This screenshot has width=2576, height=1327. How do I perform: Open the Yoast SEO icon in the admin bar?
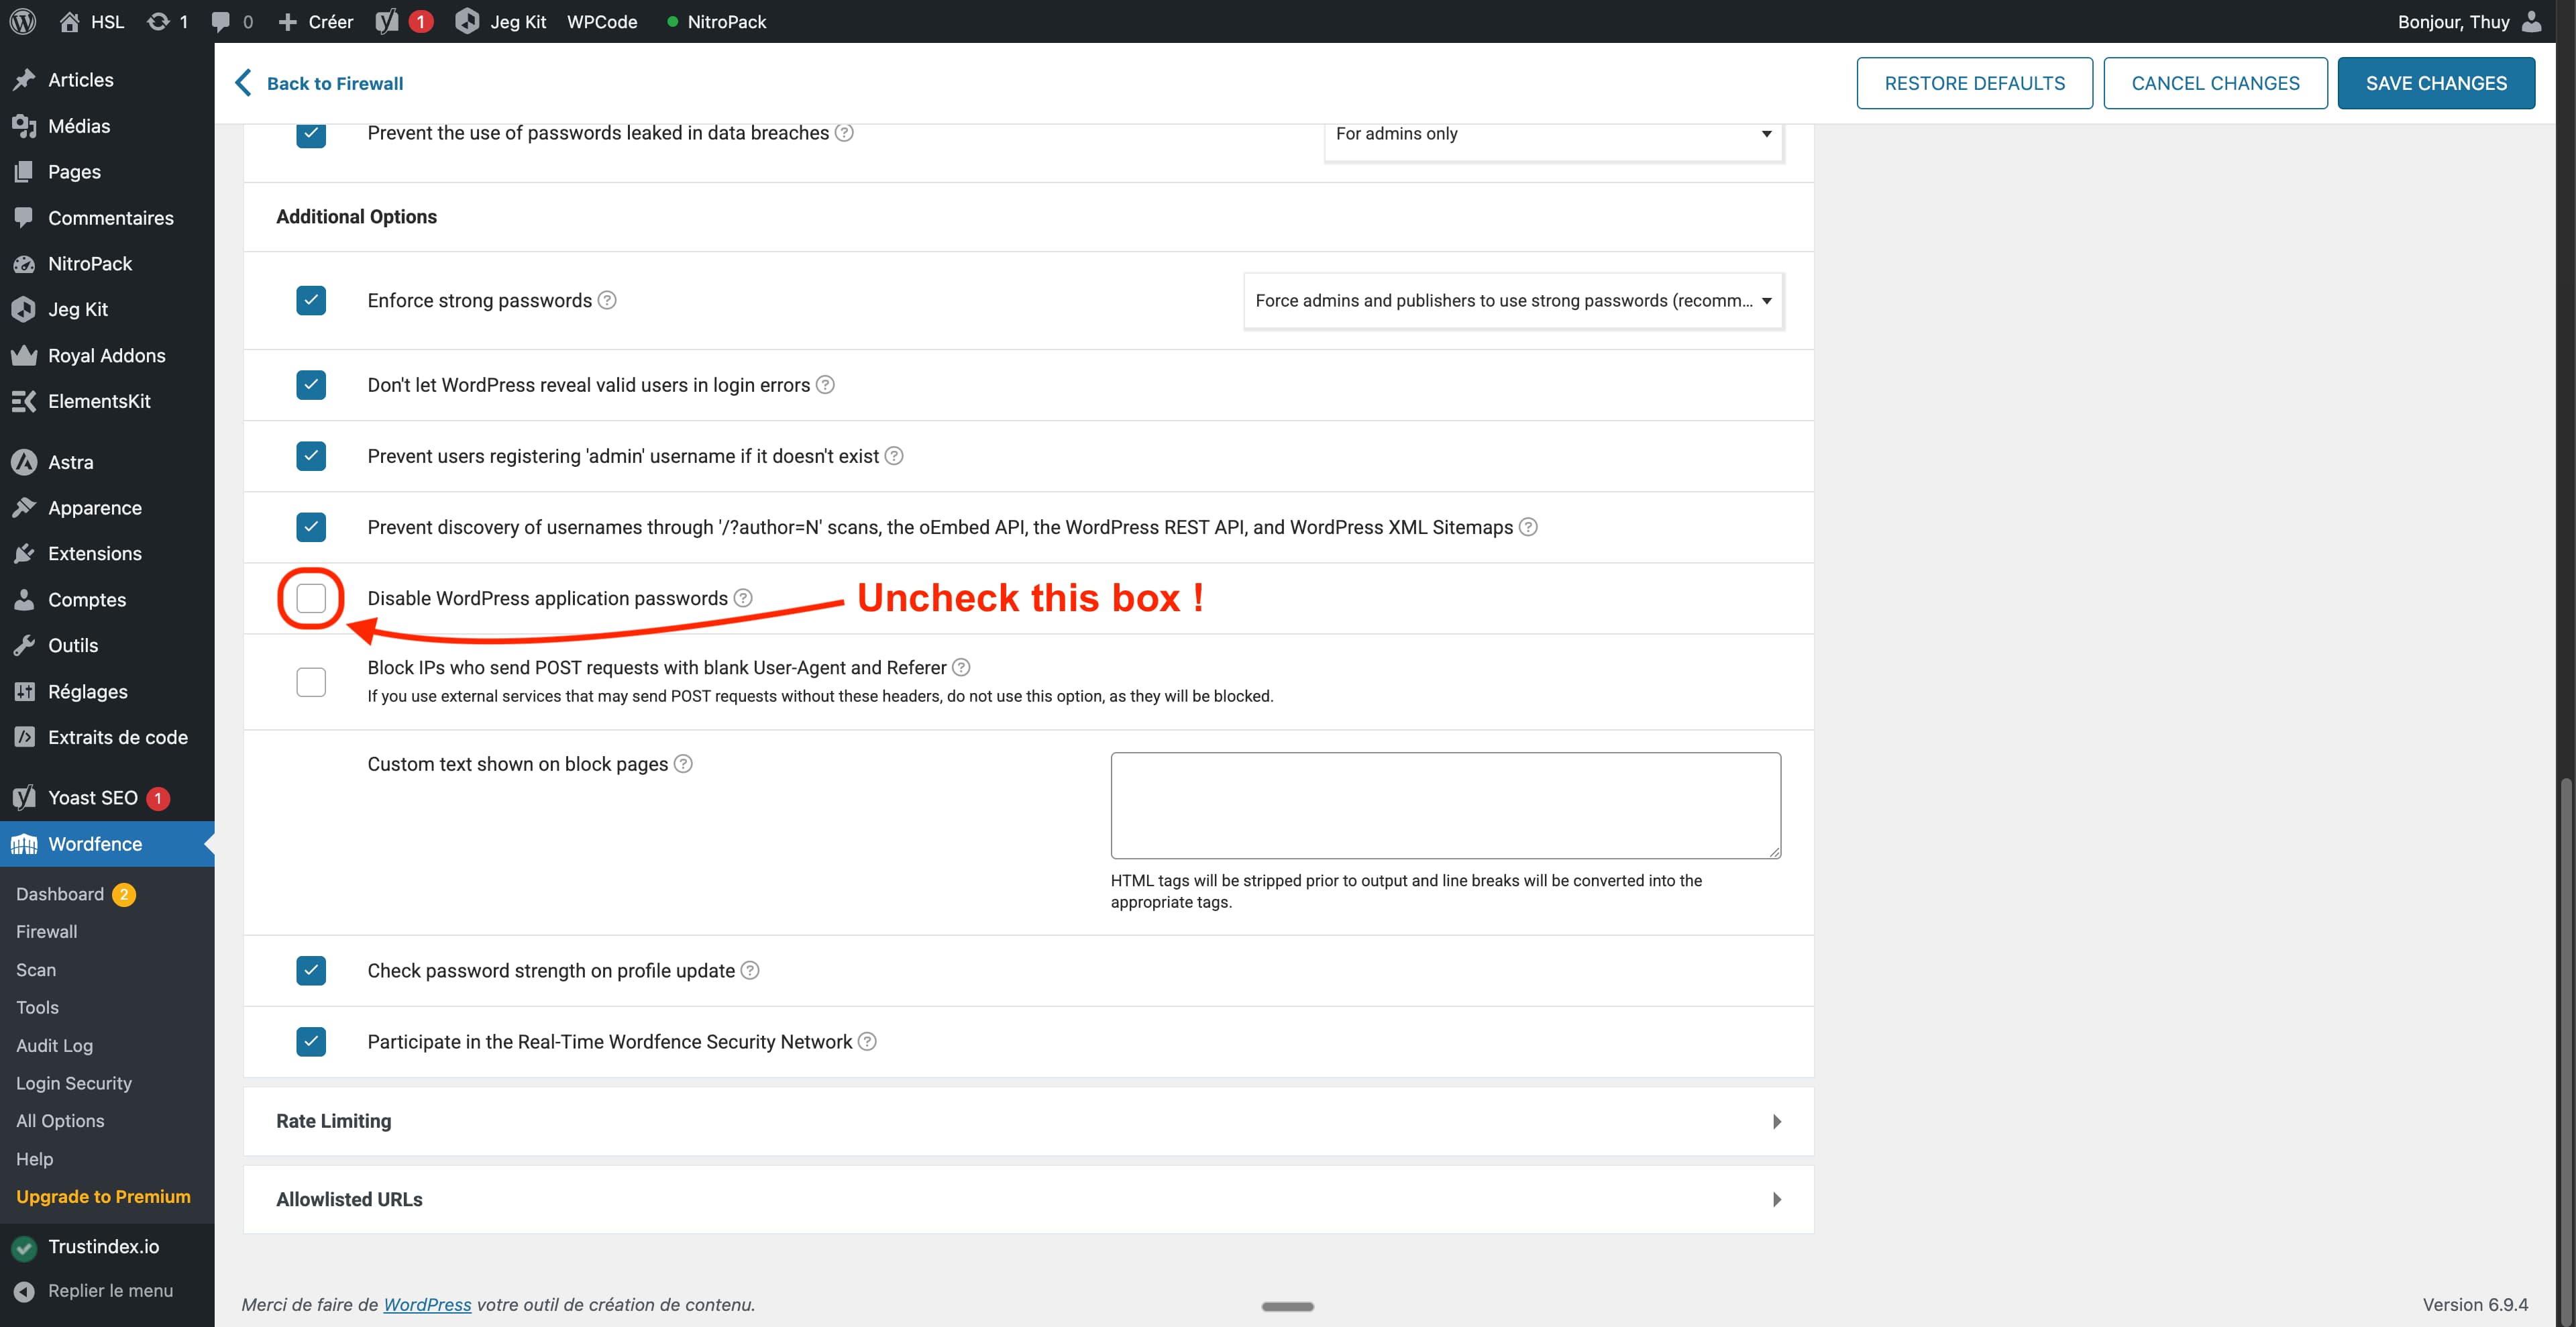[x=388, y=21]
